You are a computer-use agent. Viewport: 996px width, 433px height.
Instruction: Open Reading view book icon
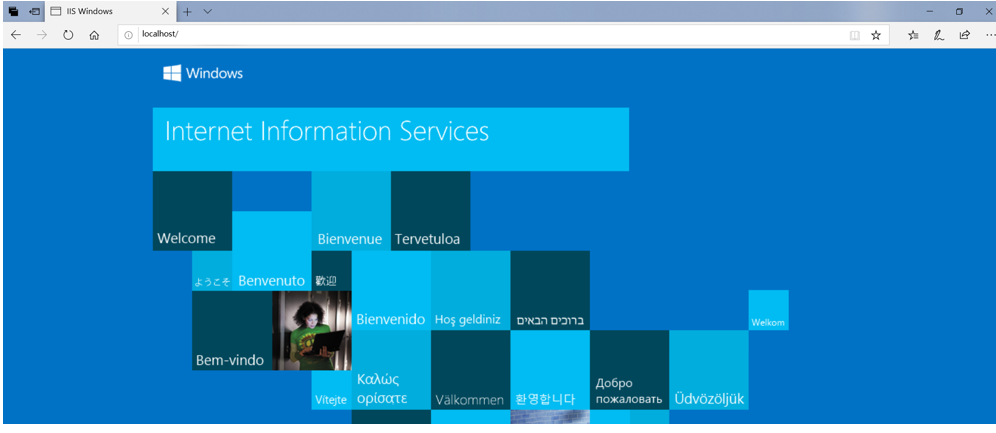[x=854, y=36]
